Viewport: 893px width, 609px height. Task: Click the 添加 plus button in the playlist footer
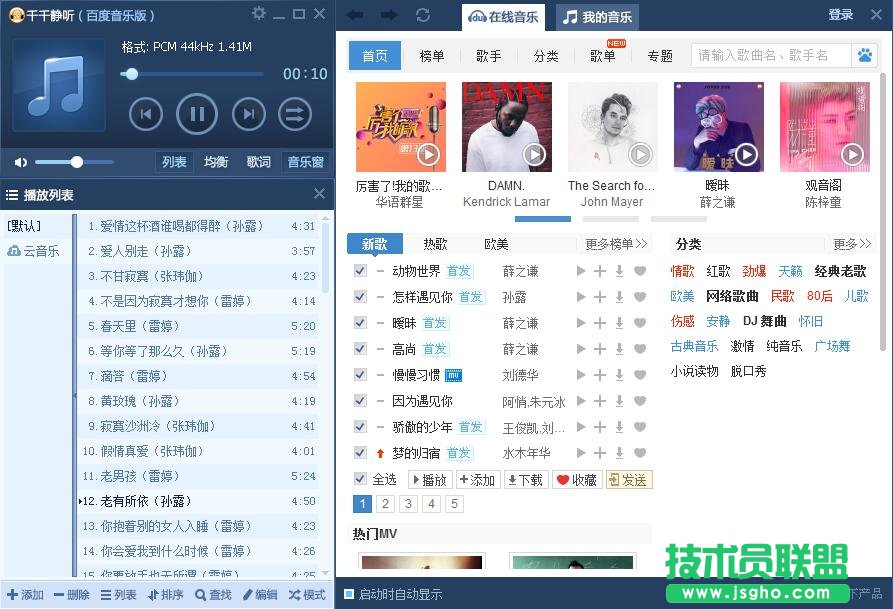click(x=25, y=595)
